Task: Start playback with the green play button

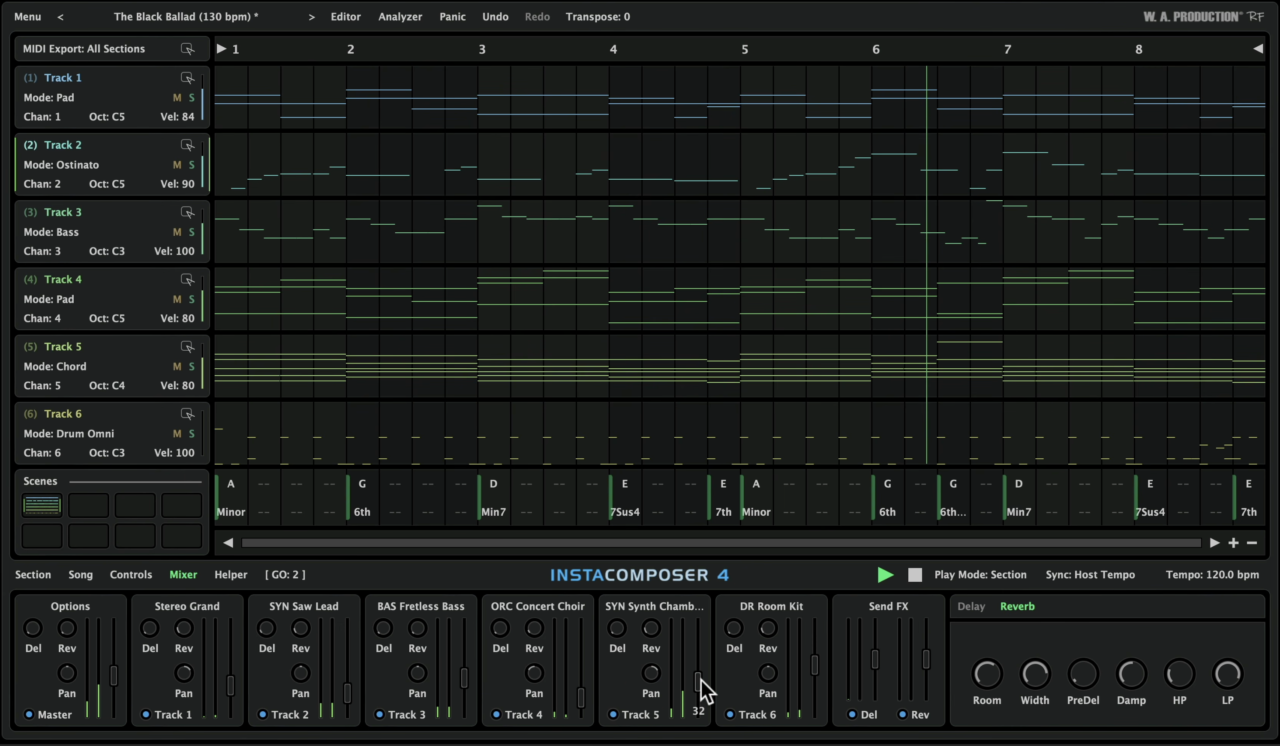Action: point(885,575)
